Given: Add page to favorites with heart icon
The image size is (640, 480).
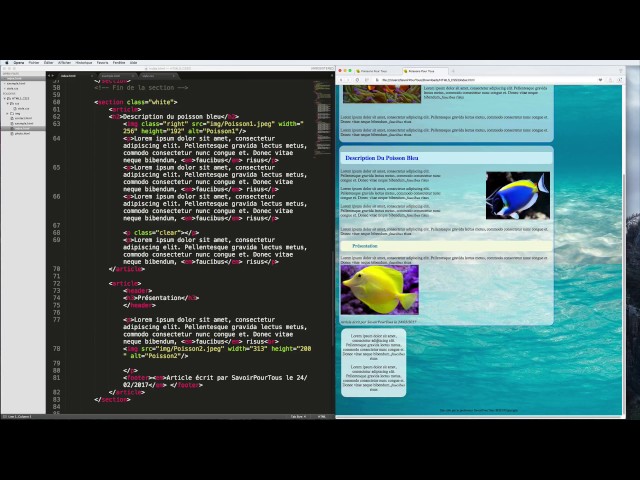Looking at the screenshot, I should tap(600, 80).
